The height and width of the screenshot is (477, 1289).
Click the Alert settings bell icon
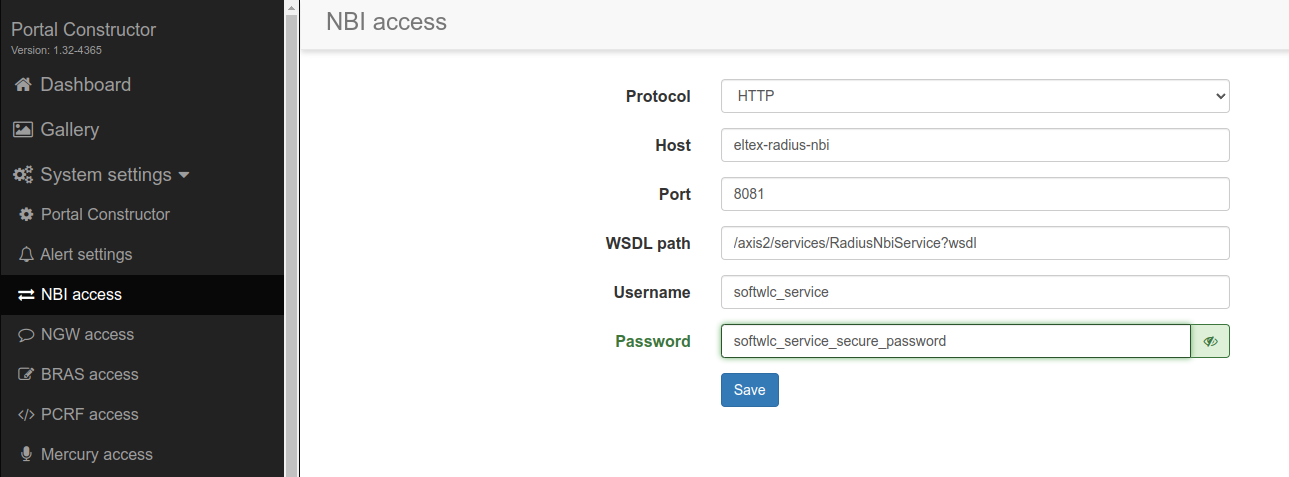[26, 255]
